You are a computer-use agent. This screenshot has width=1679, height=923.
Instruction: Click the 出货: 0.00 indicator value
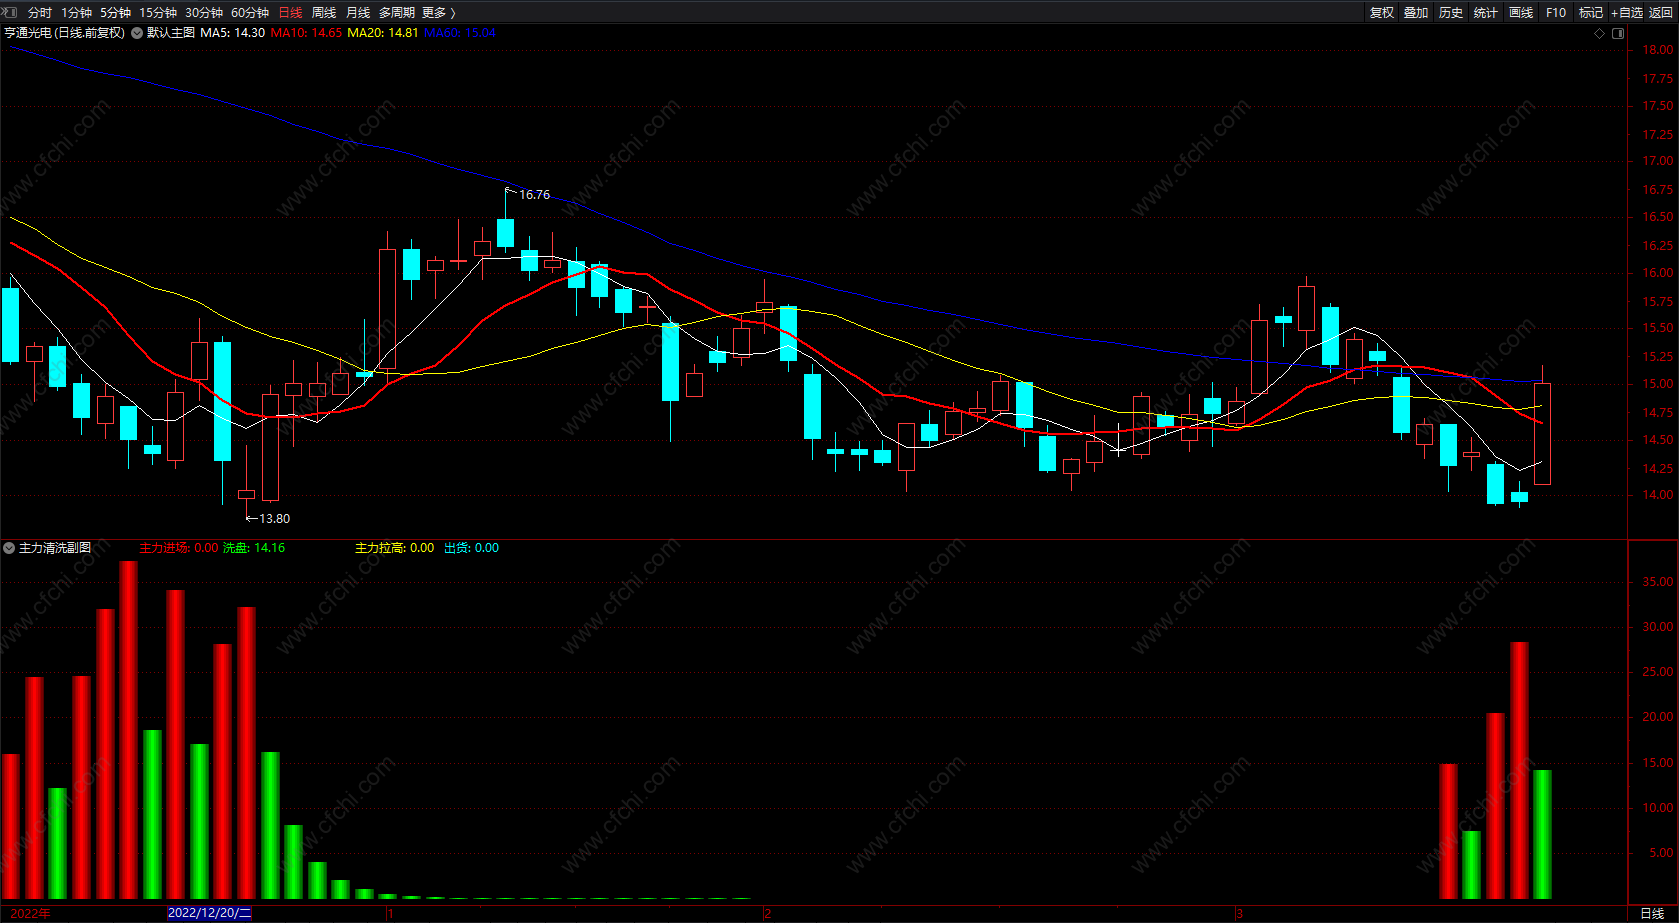[472, 548]
